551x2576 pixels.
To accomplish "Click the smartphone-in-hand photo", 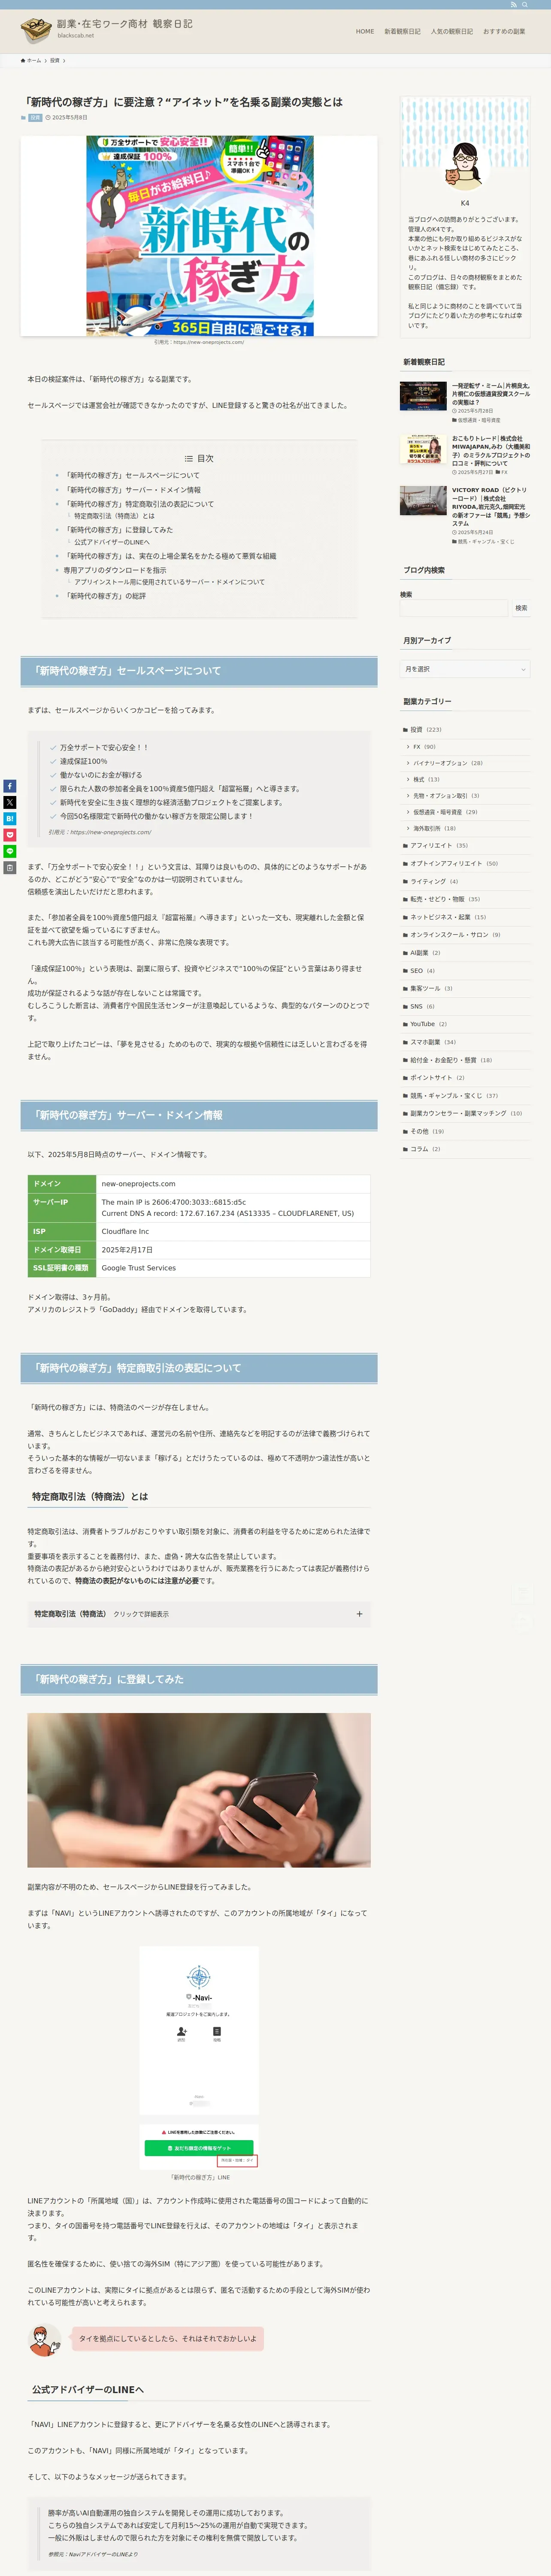I will pyautogui.click(x=199, y=1790).
